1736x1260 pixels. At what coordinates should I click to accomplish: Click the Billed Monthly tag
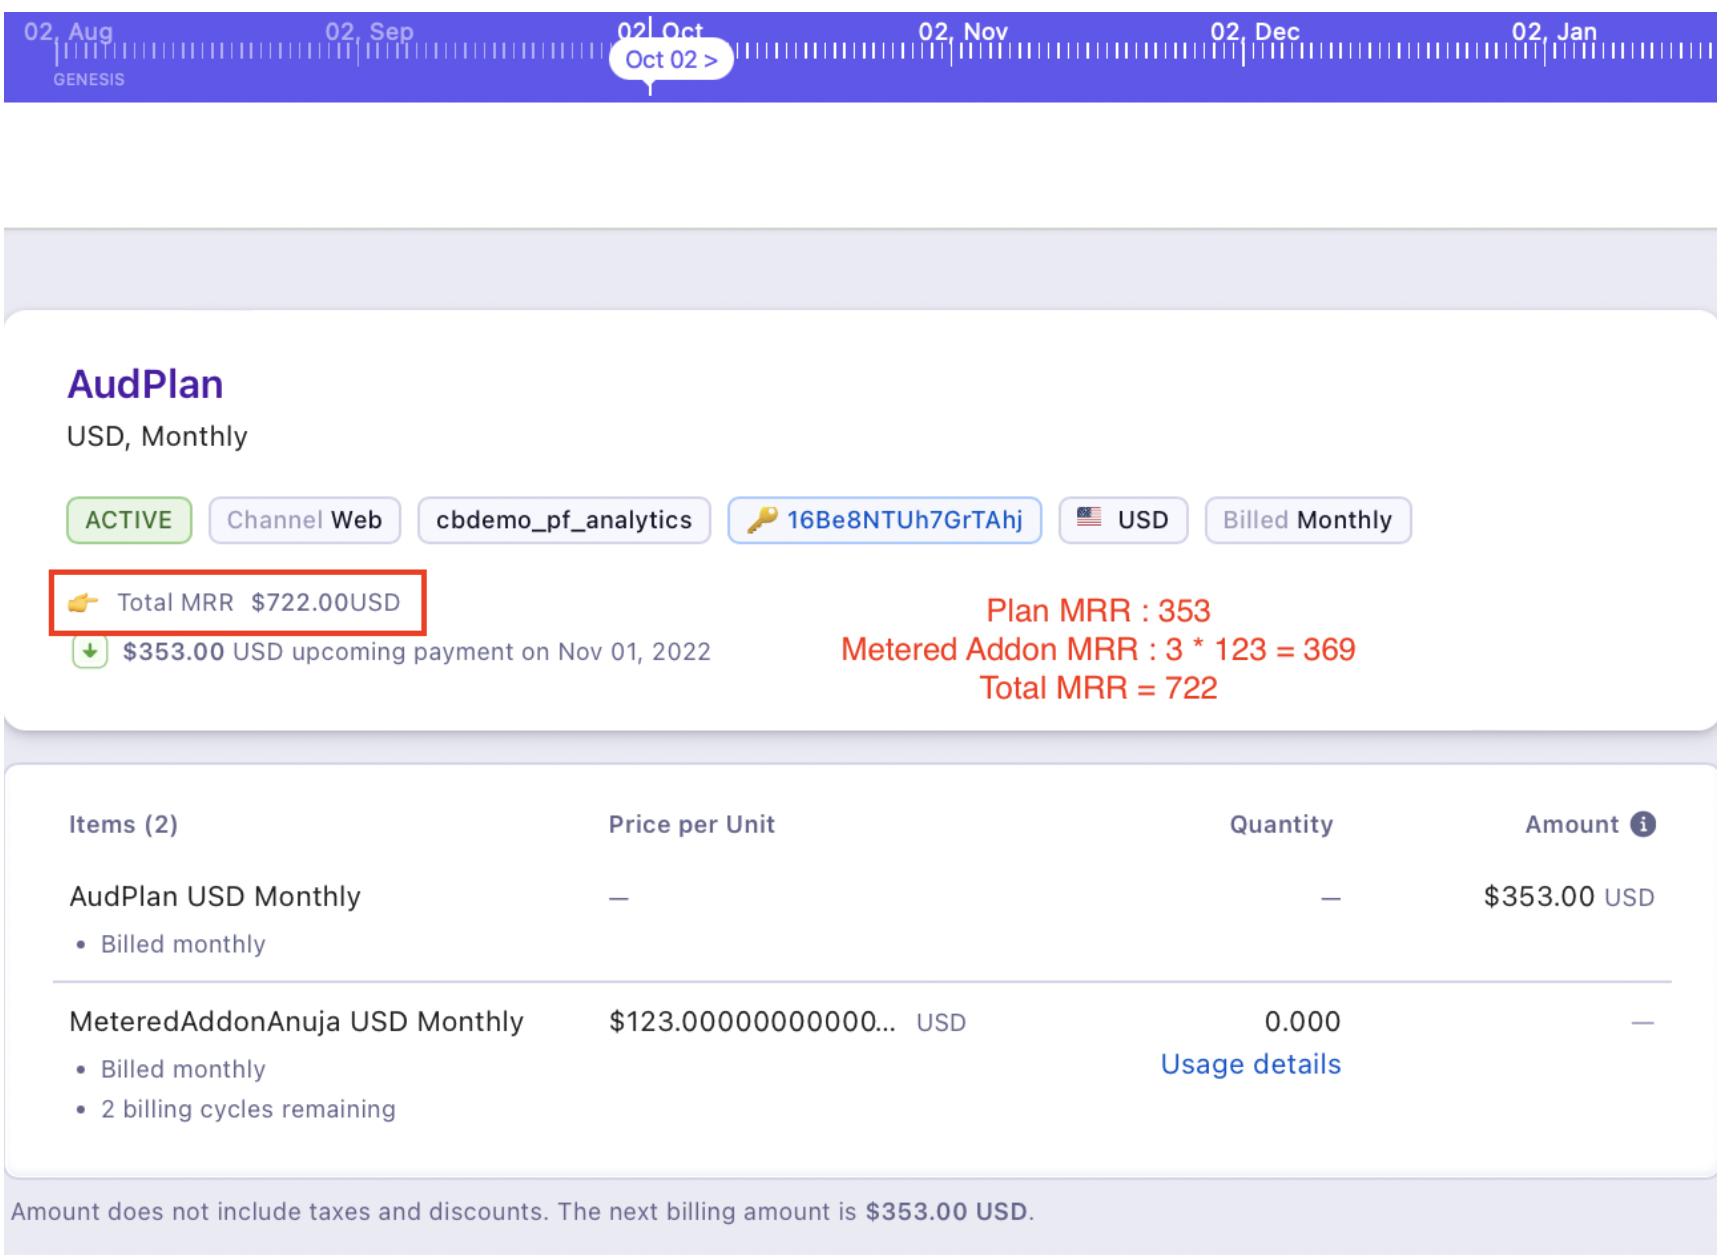click(1308, 520)
